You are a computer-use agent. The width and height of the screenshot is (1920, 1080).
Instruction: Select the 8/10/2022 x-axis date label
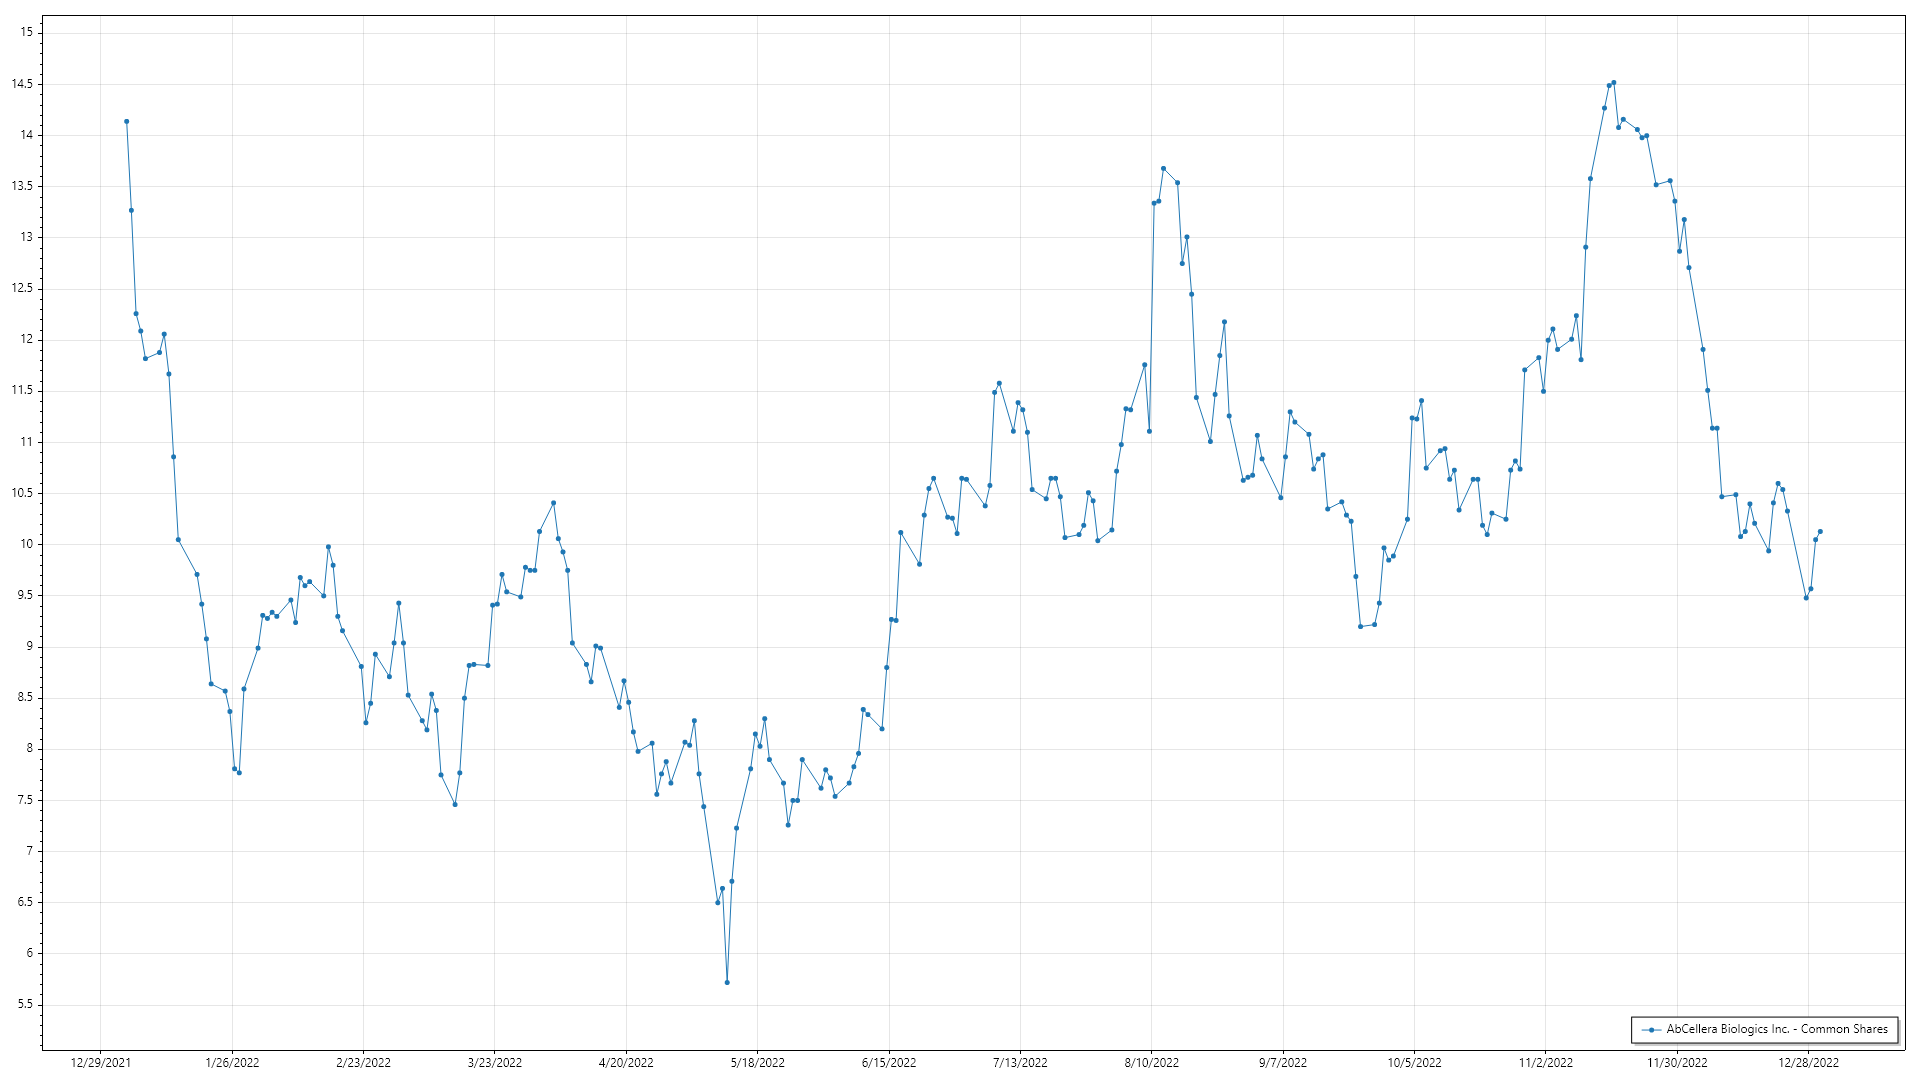point(1151,1063)
